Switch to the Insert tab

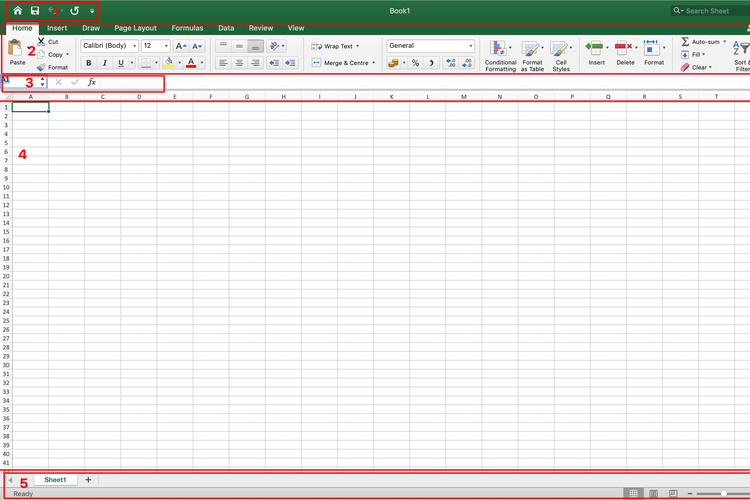coord(57,28)
